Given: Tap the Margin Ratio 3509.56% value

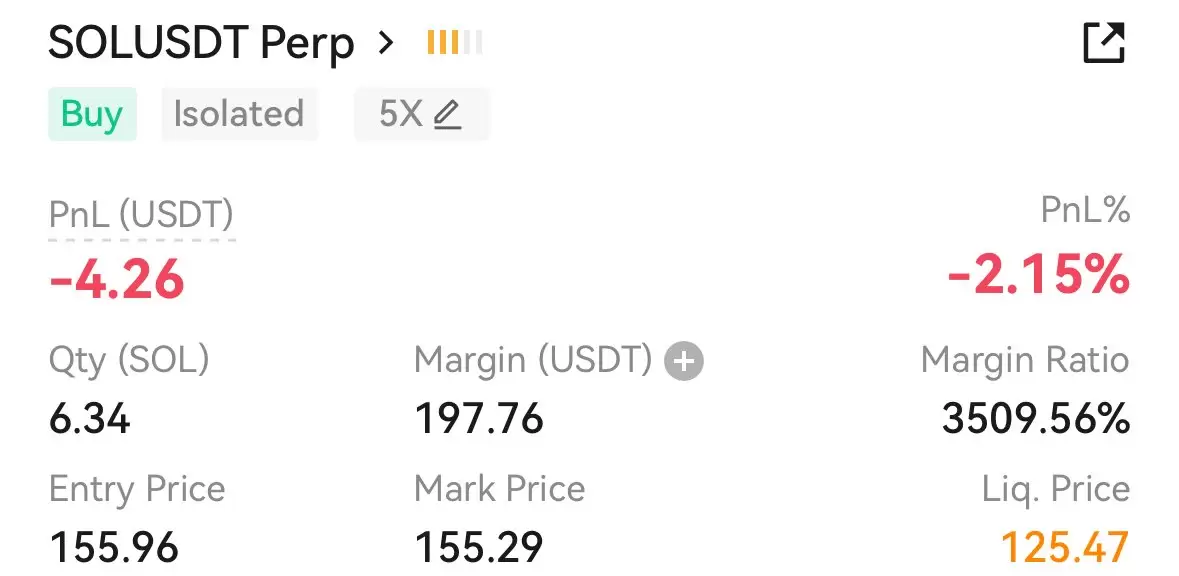Looking at the screenshot, I should pyautogui.click(x=1035, y=418).
